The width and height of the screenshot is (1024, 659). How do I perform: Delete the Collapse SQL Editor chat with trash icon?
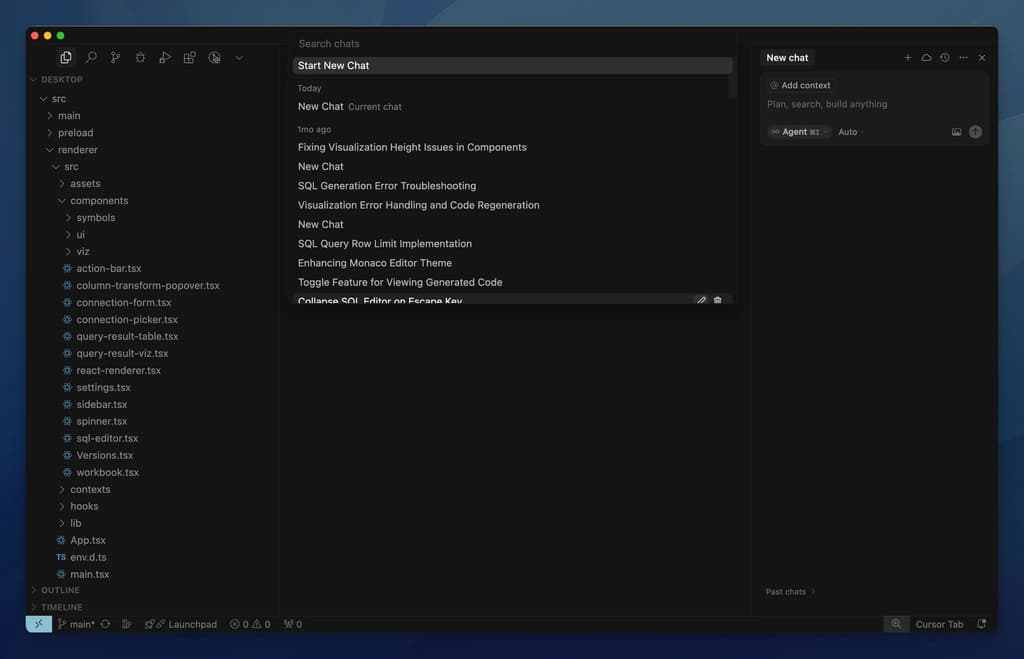718,299
